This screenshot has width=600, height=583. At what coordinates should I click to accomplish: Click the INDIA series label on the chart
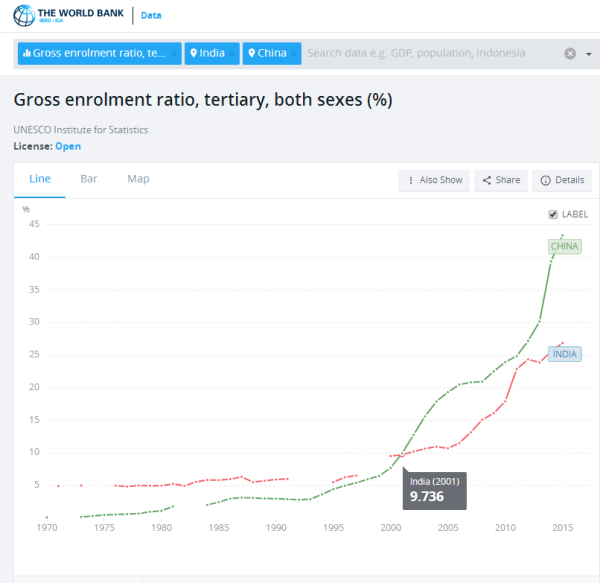pyautogui.click(x=566, y=354)
